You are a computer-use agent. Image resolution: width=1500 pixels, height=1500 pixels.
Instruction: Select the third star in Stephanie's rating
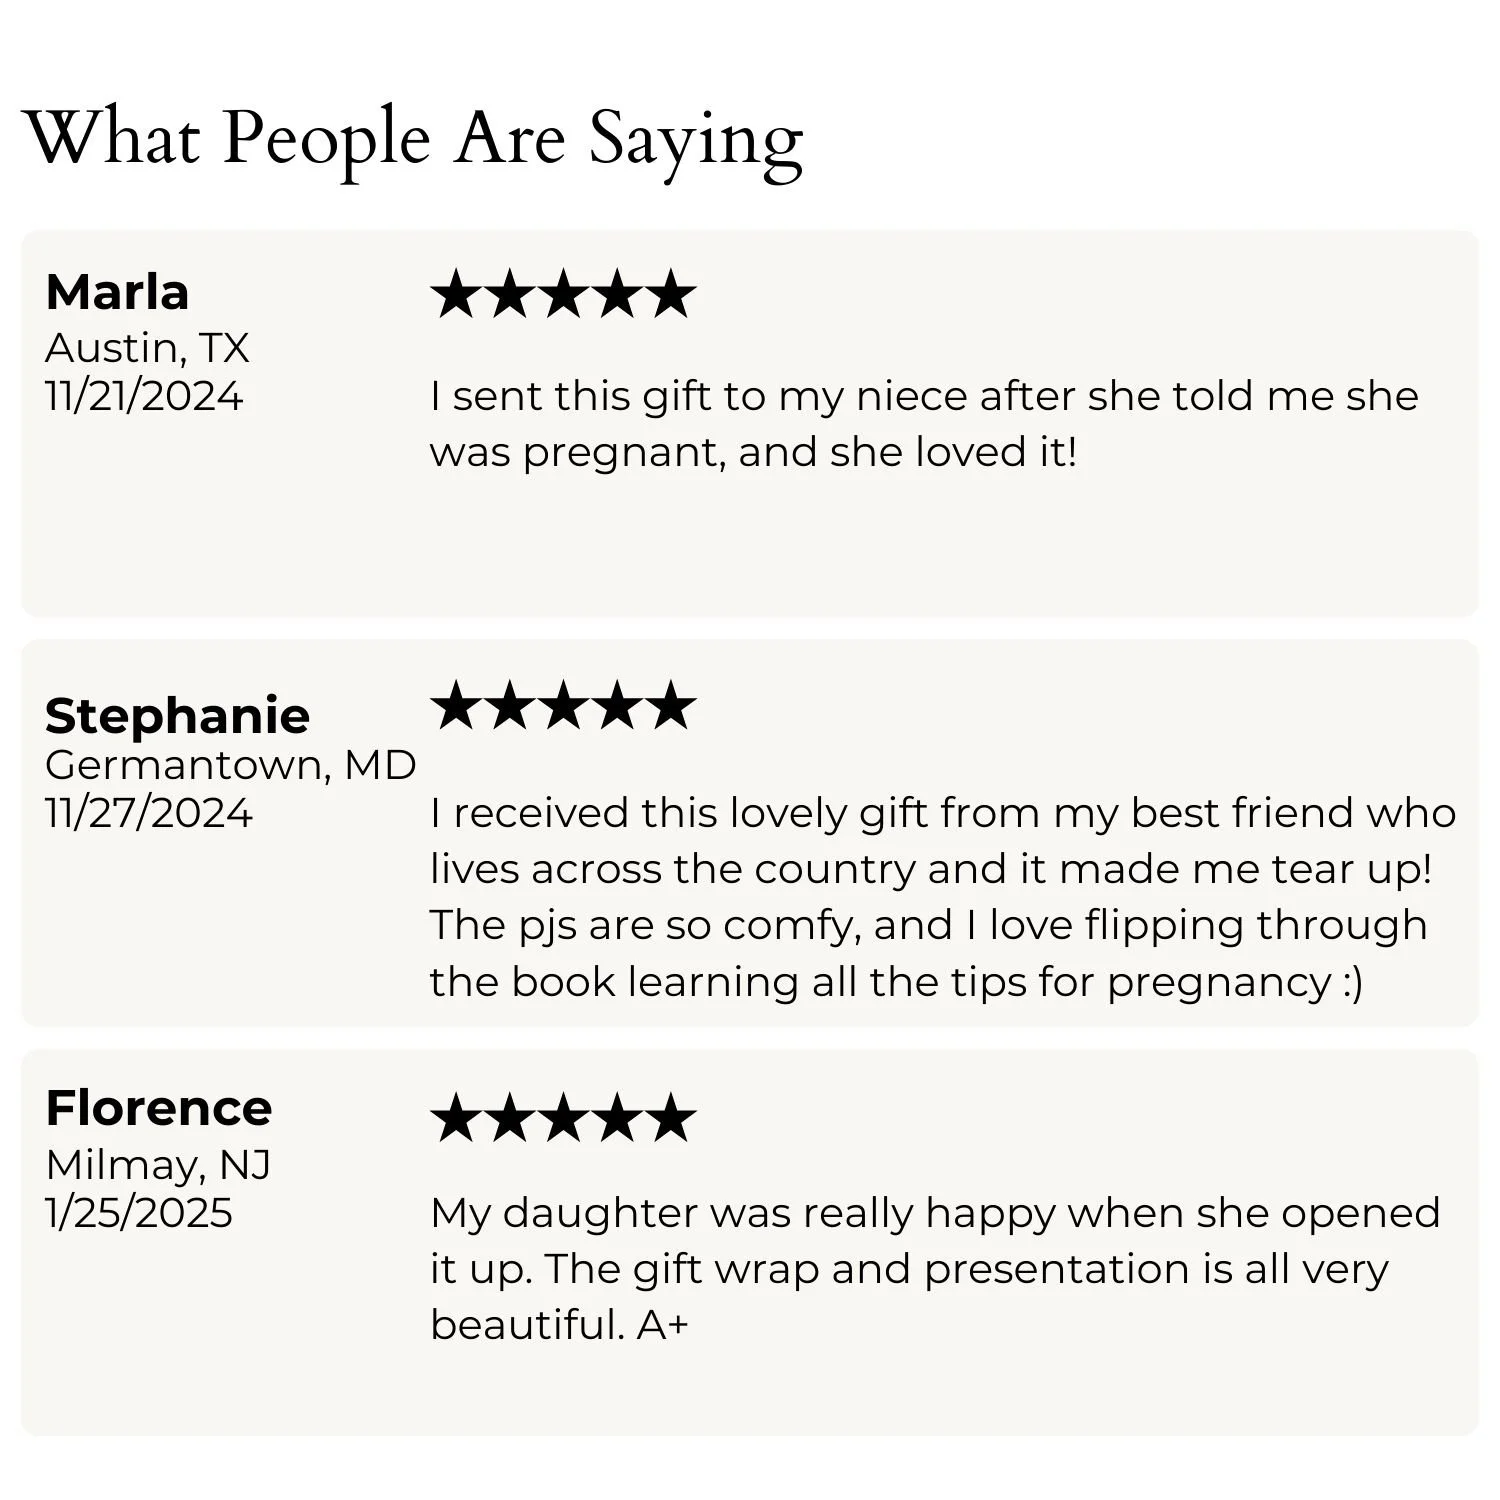[563, 705]
